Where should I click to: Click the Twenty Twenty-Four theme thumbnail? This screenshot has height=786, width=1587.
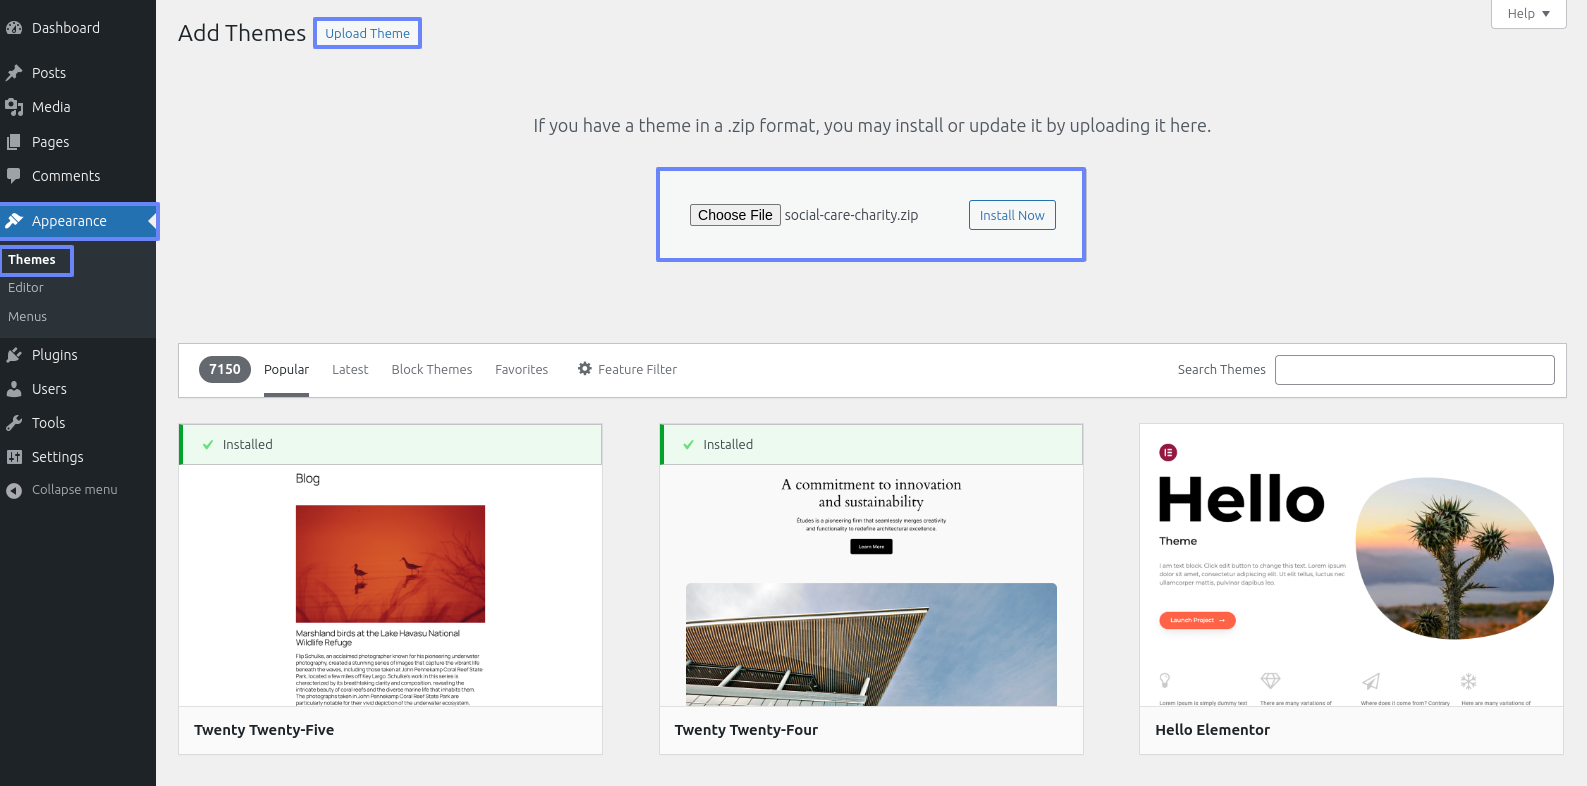tap(871, 585)
